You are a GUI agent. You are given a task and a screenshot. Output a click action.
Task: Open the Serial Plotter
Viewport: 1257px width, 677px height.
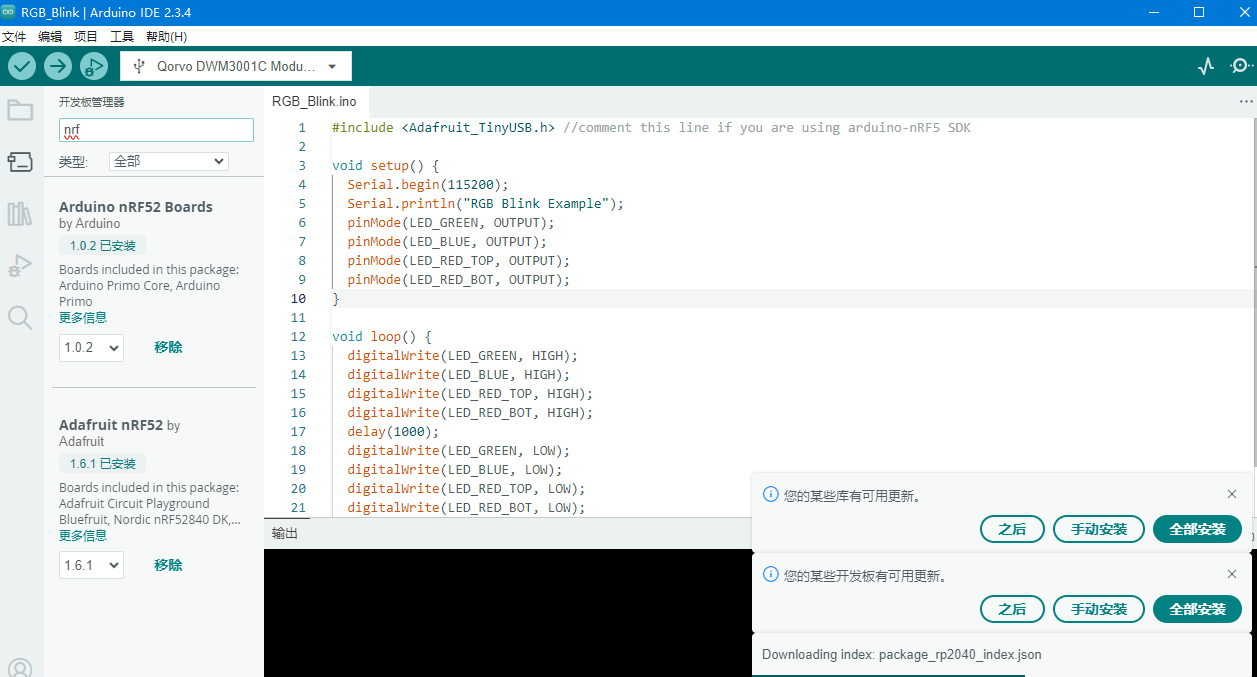coord(1207,66)
